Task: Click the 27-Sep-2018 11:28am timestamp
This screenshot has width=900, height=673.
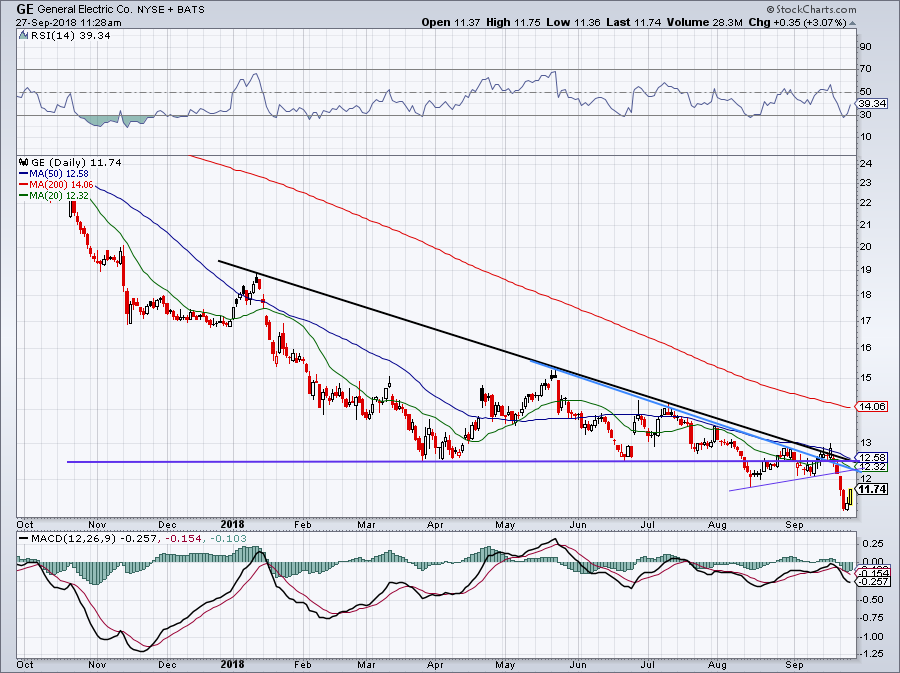Action: tap(68, 23)
